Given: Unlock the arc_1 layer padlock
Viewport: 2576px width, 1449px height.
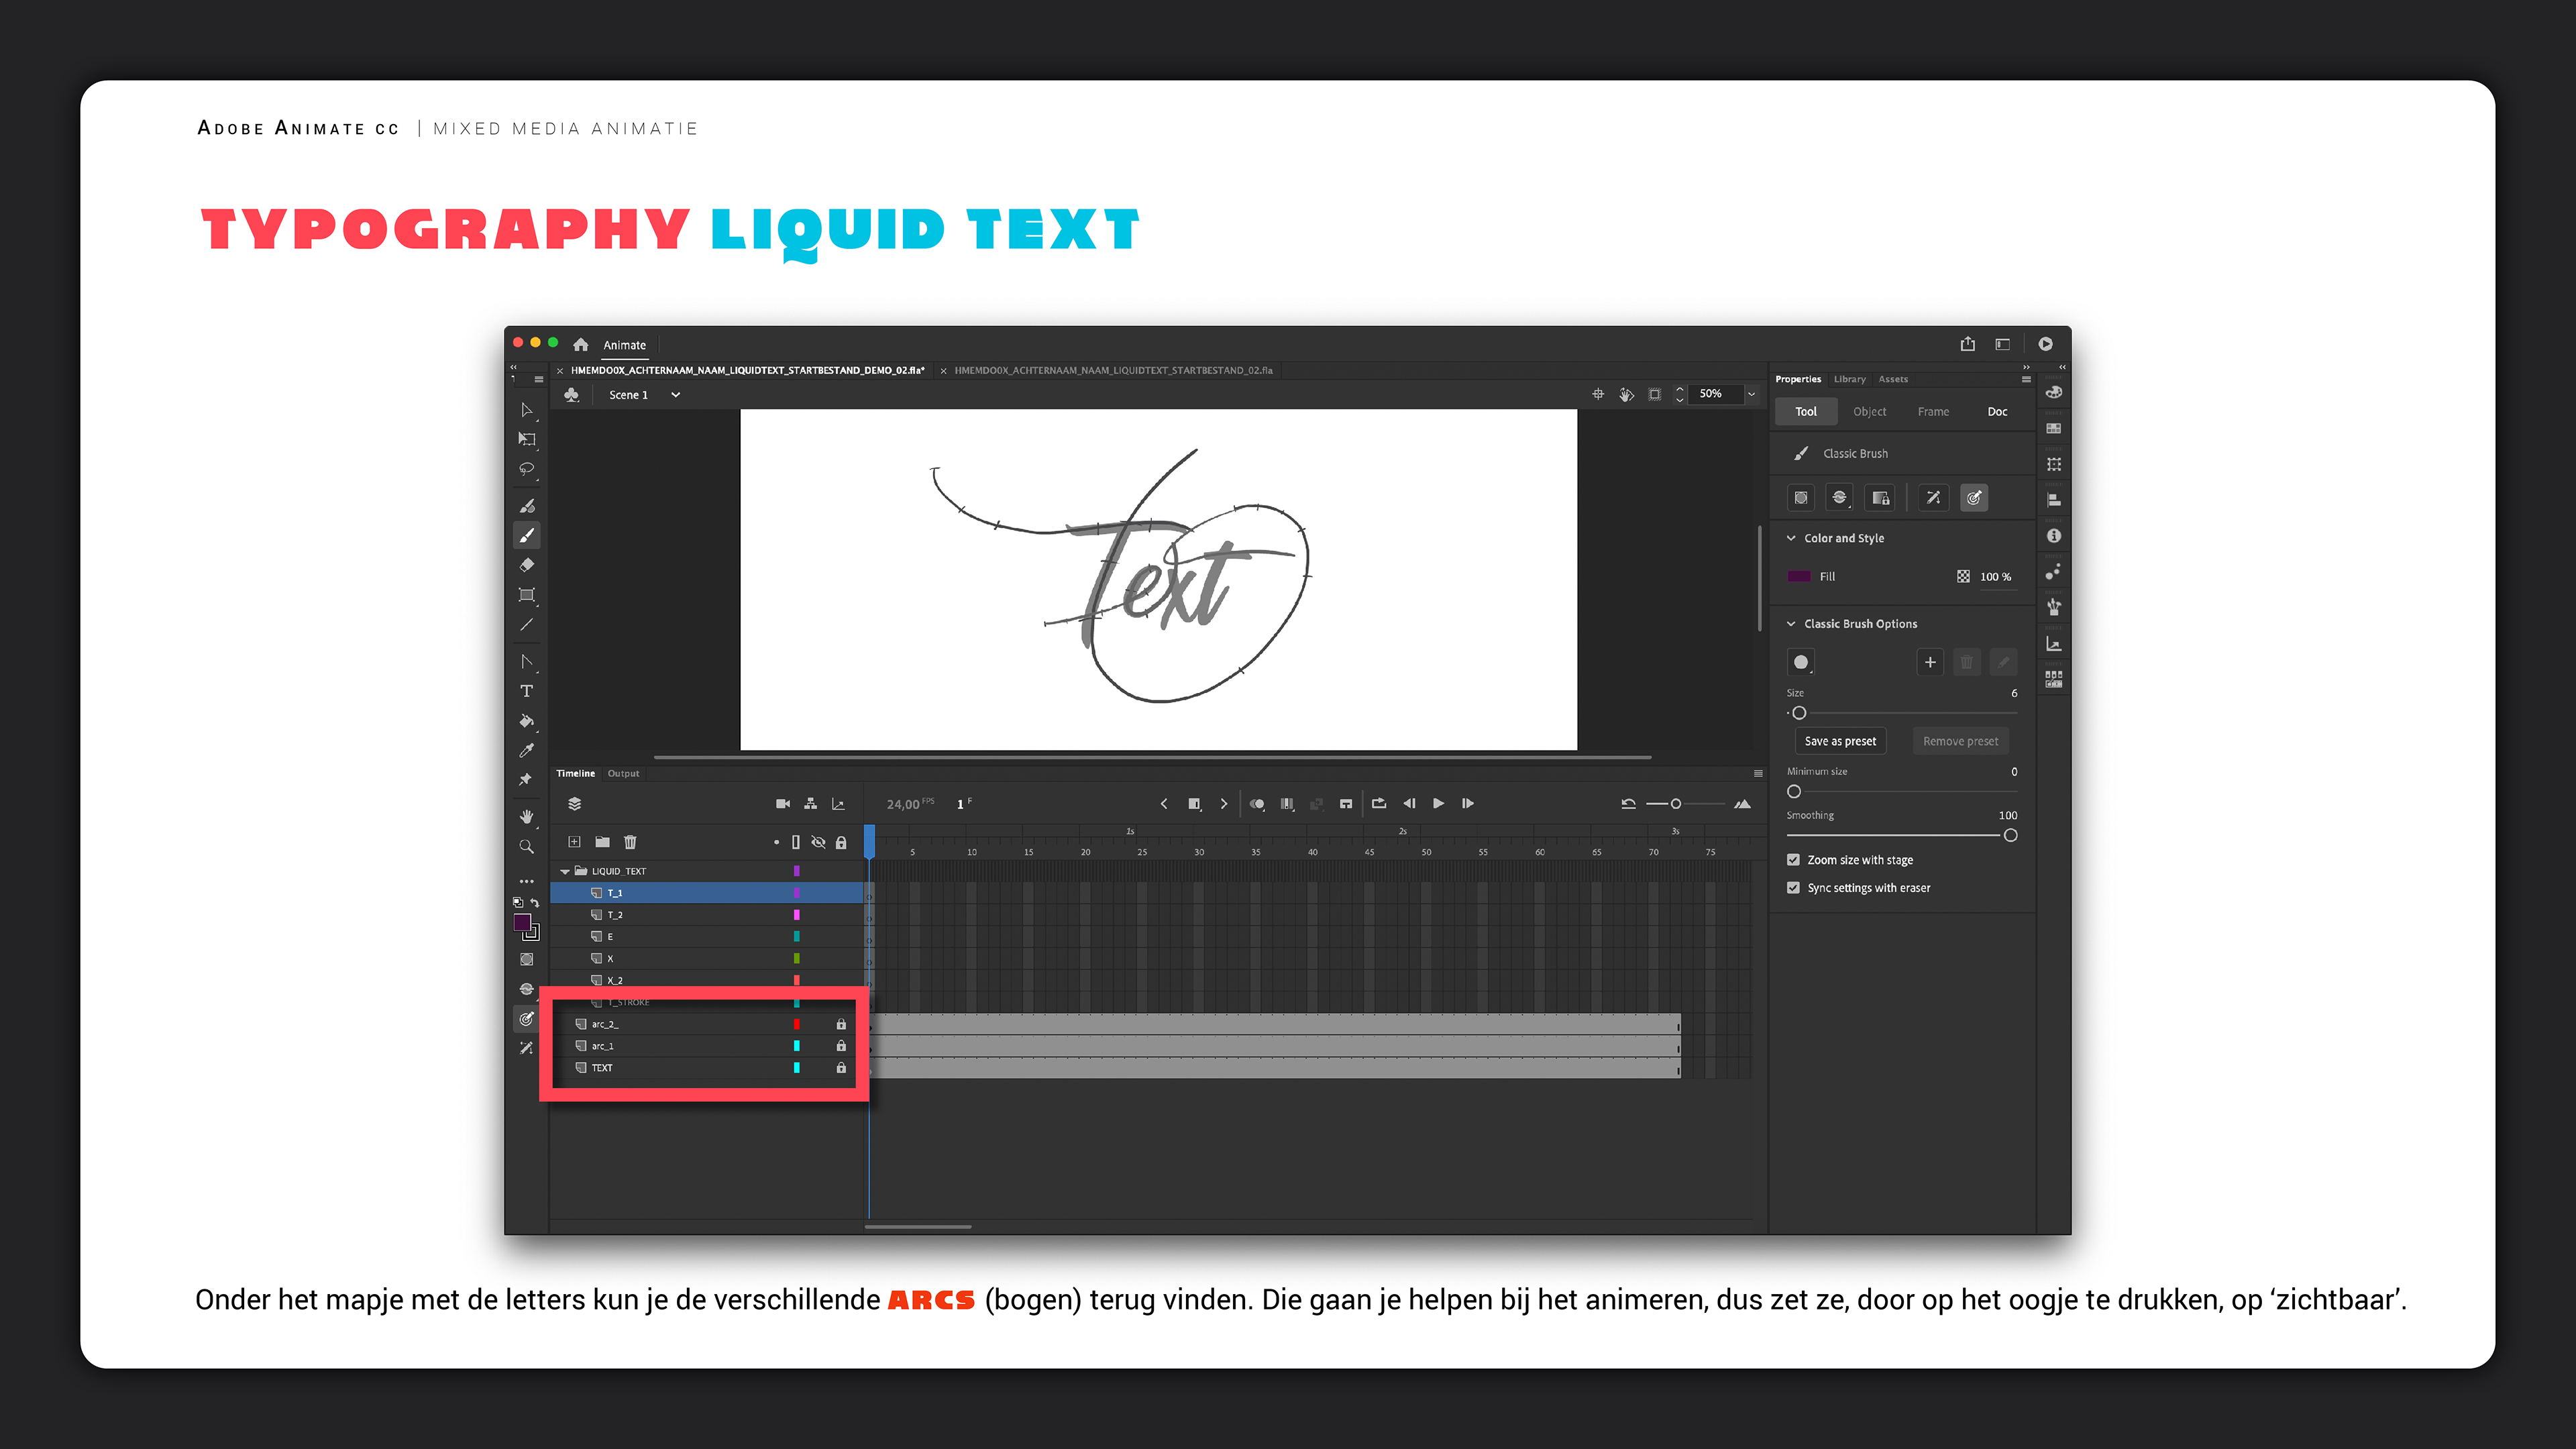Looking at the screenshot, I should tap(841, 1046).
